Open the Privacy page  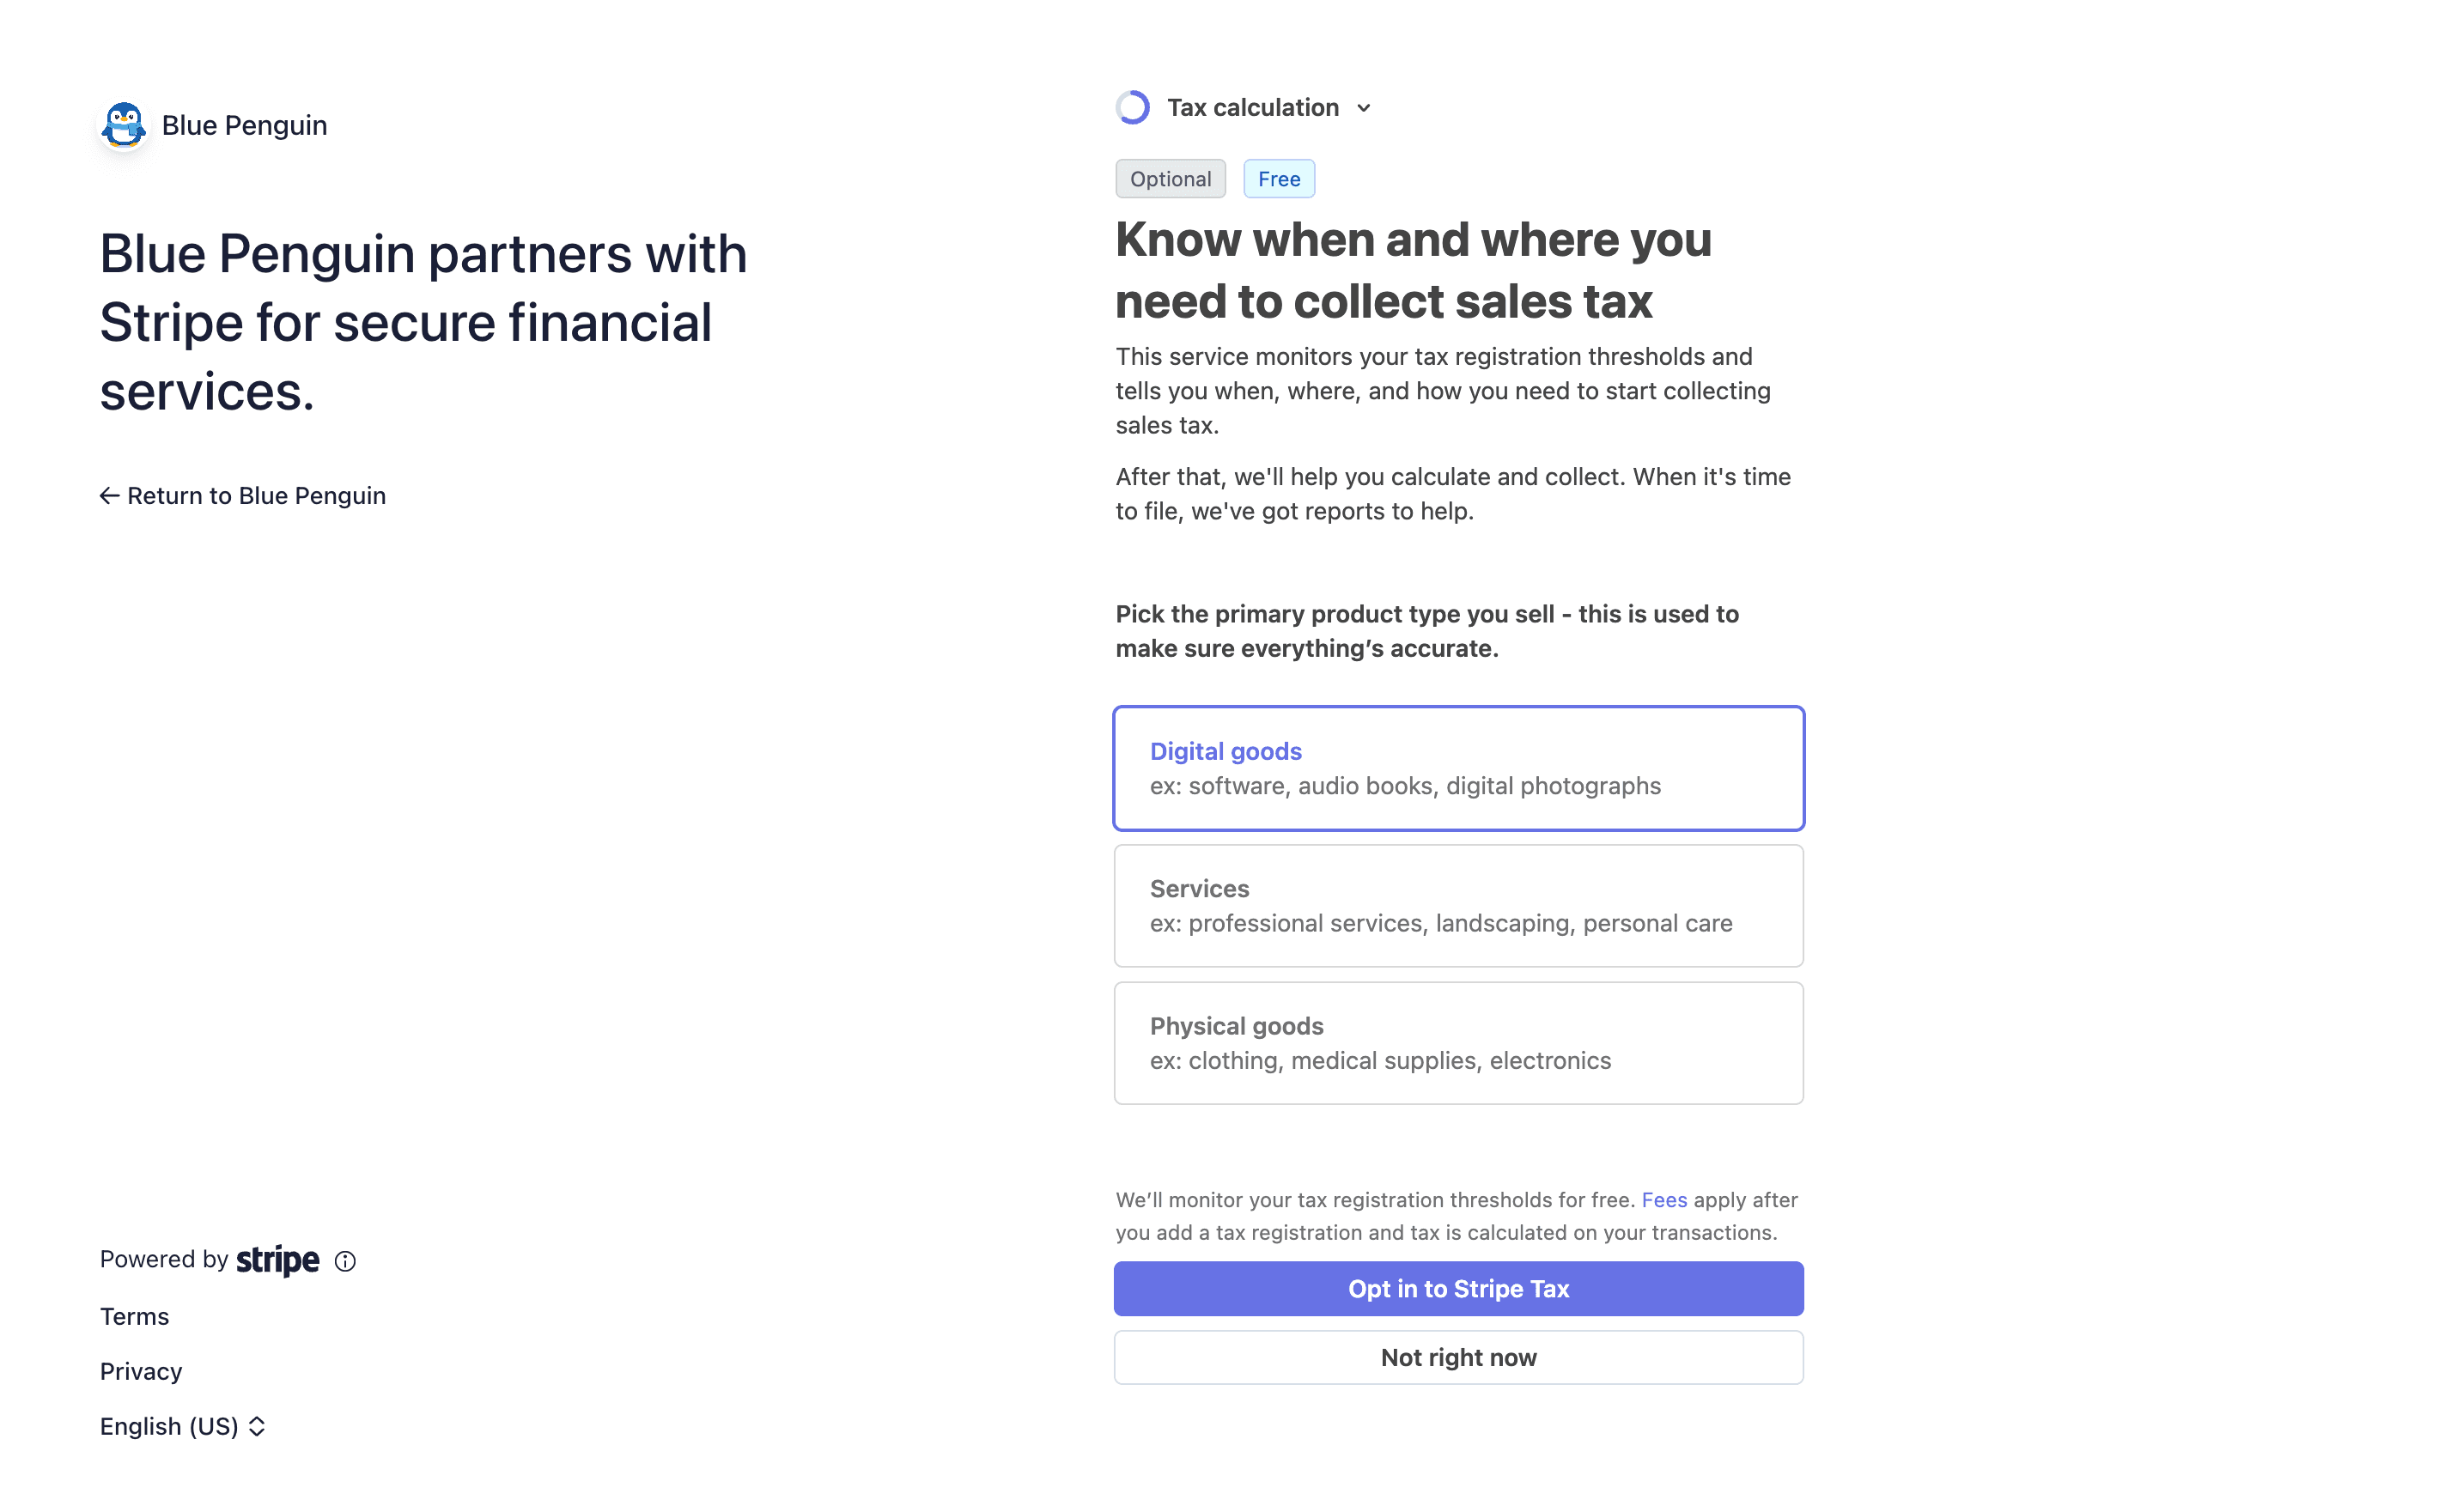coord(140,1371)
